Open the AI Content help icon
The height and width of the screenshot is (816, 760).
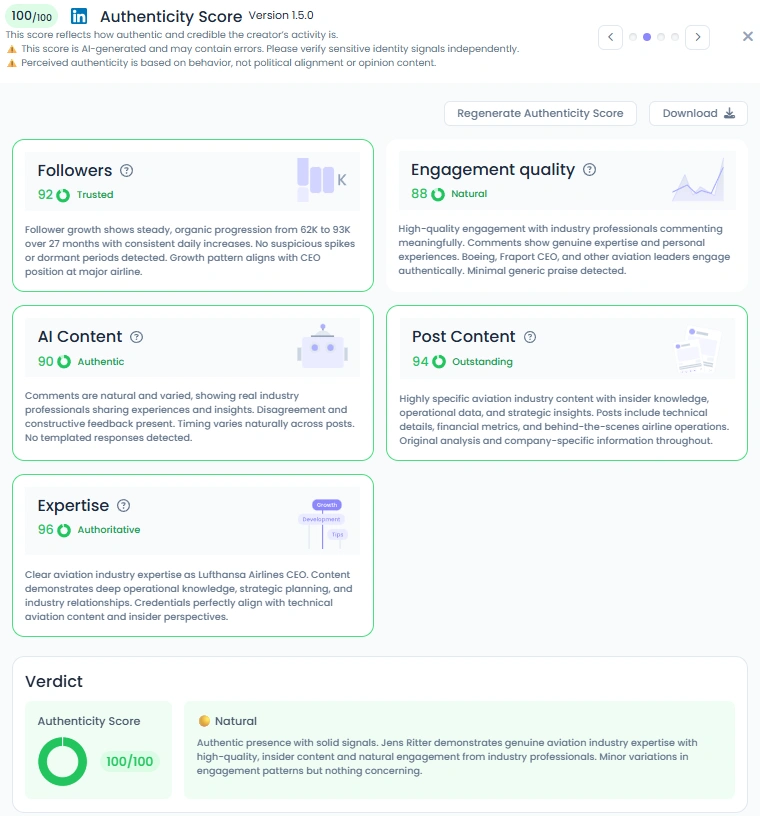coord(136,337)
